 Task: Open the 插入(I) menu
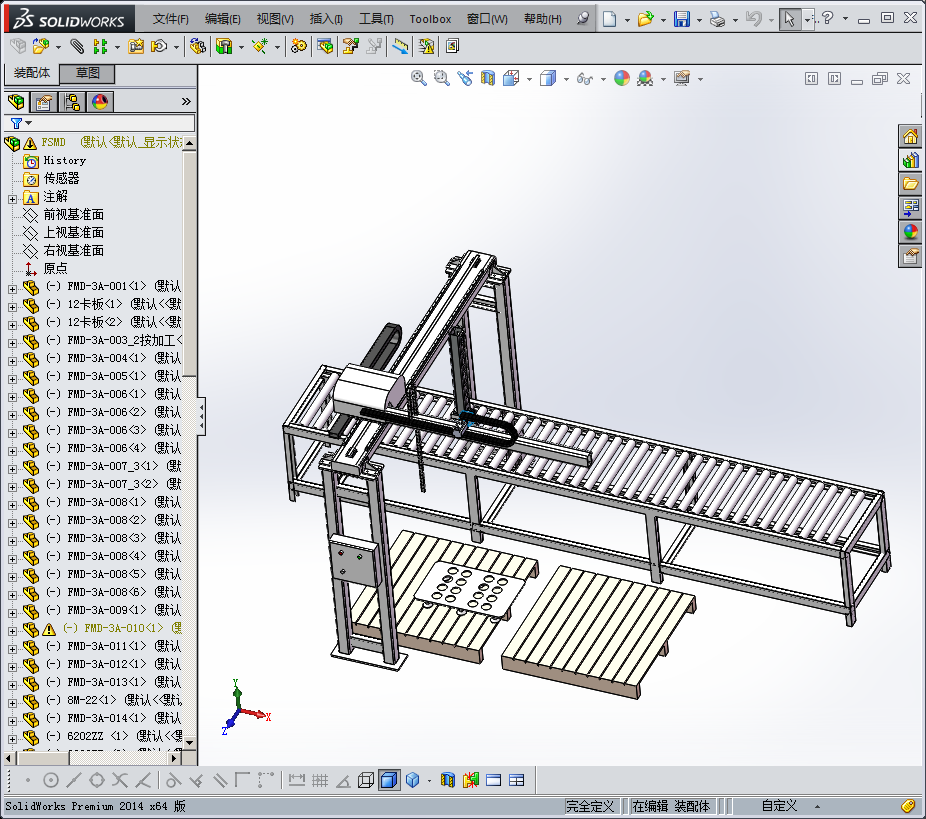[326, 19]
